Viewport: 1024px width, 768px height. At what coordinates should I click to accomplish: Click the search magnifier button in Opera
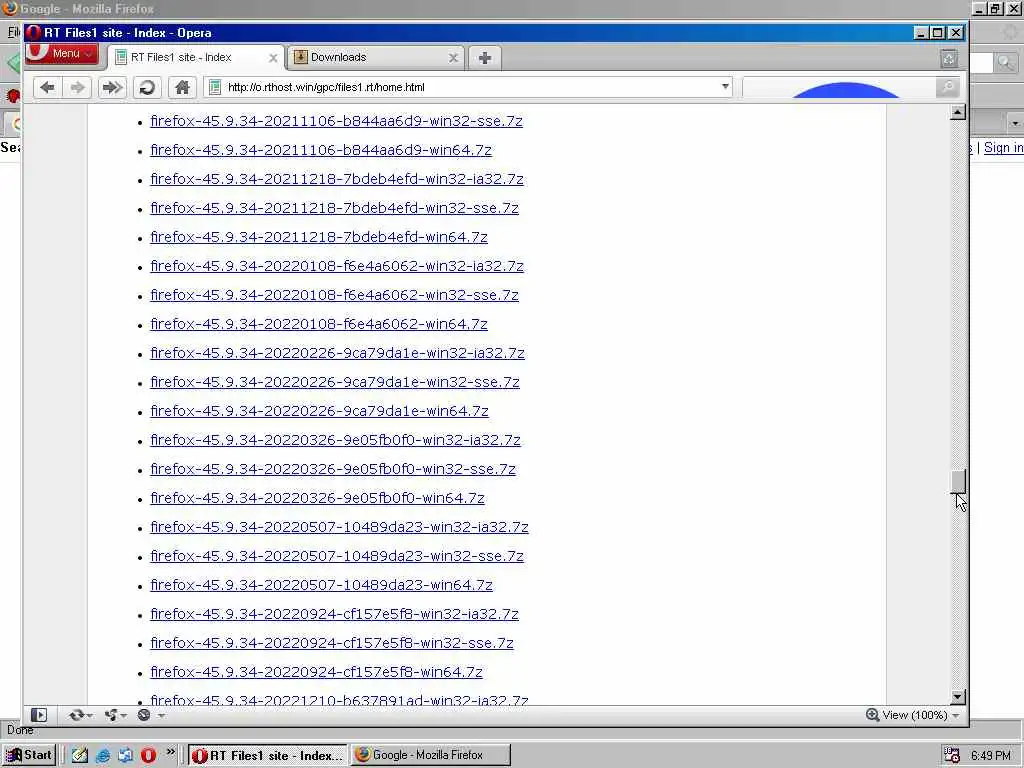[x=948, y=88]
